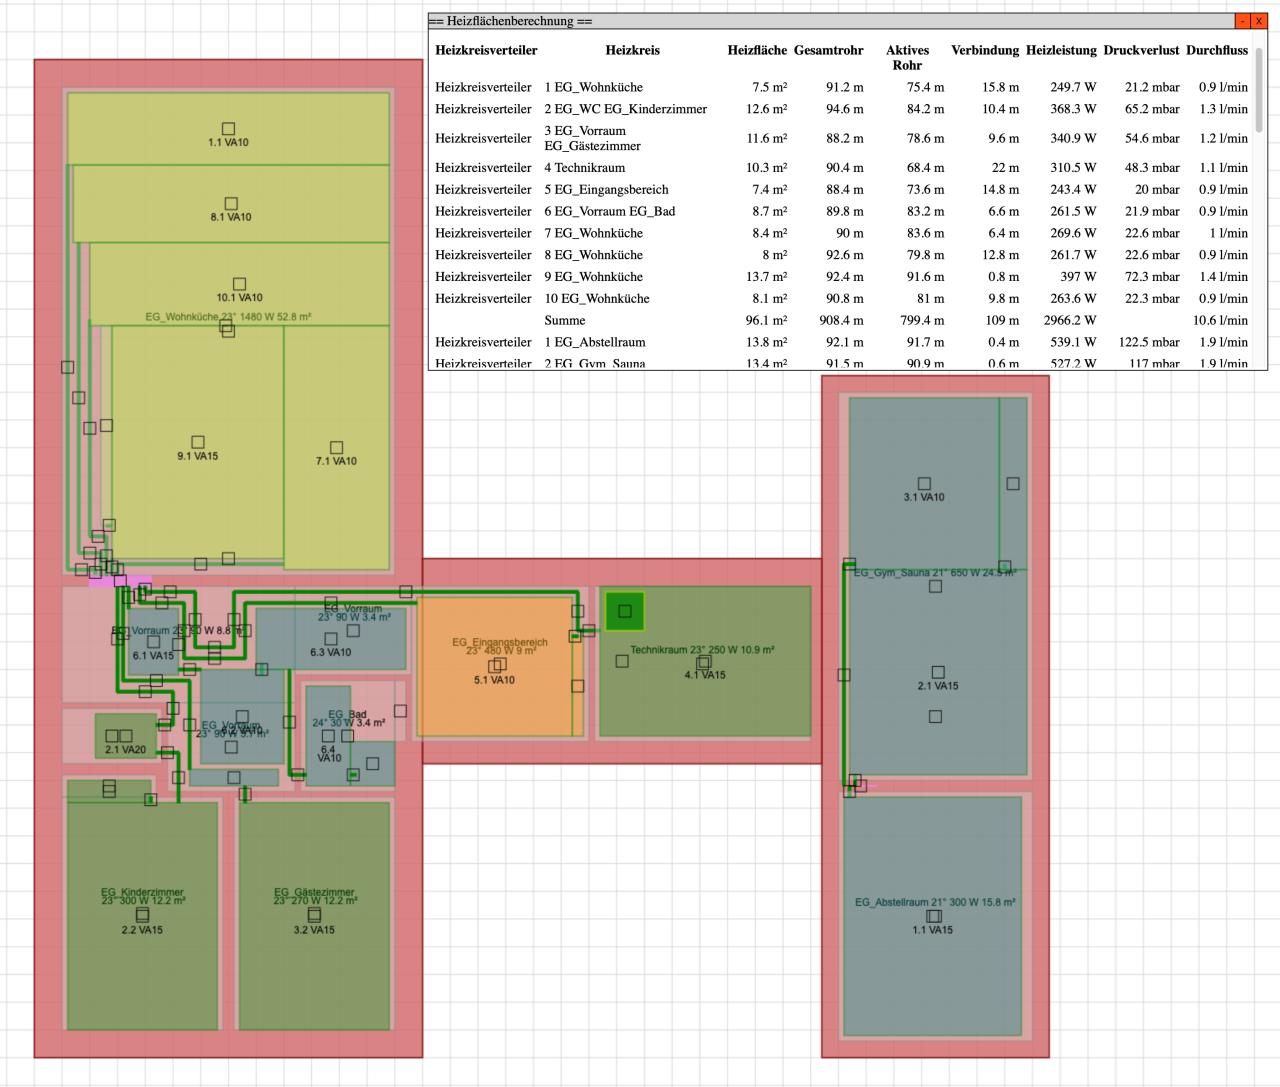
Task: Select the EG_Abstellraum room label
Action: 935,902
